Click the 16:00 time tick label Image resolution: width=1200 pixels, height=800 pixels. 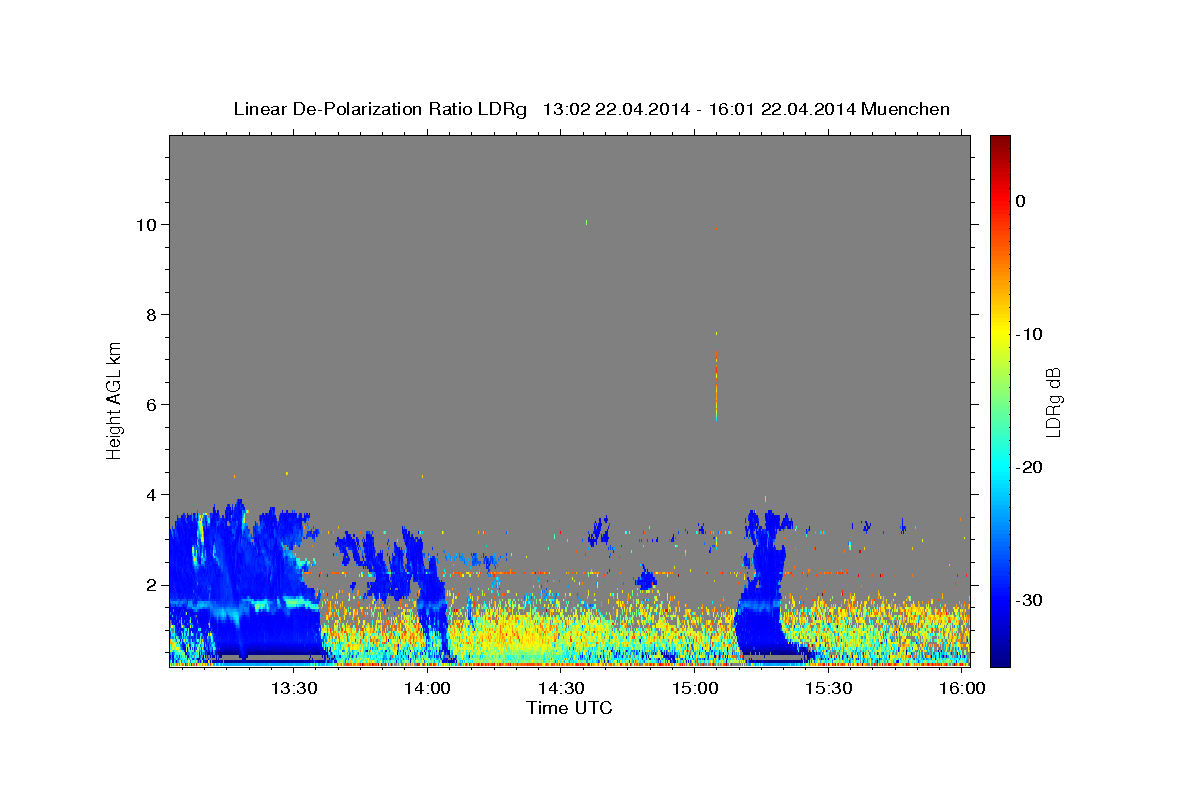(x=962, y=689)
